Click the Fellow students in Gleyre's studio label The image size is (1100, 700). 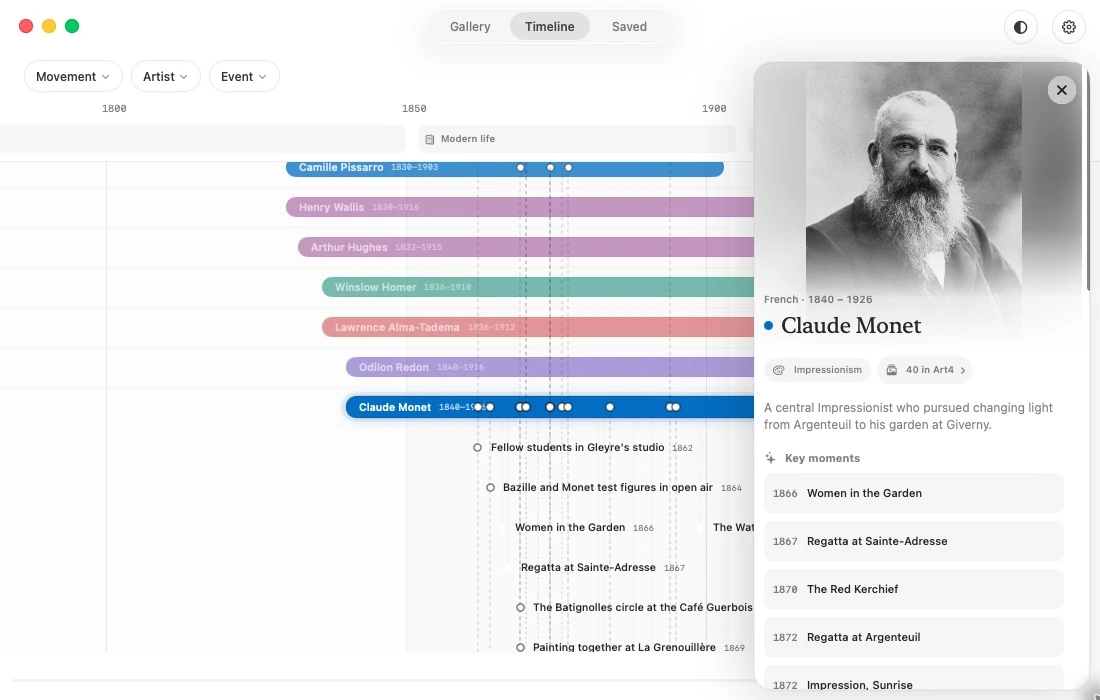577,447
